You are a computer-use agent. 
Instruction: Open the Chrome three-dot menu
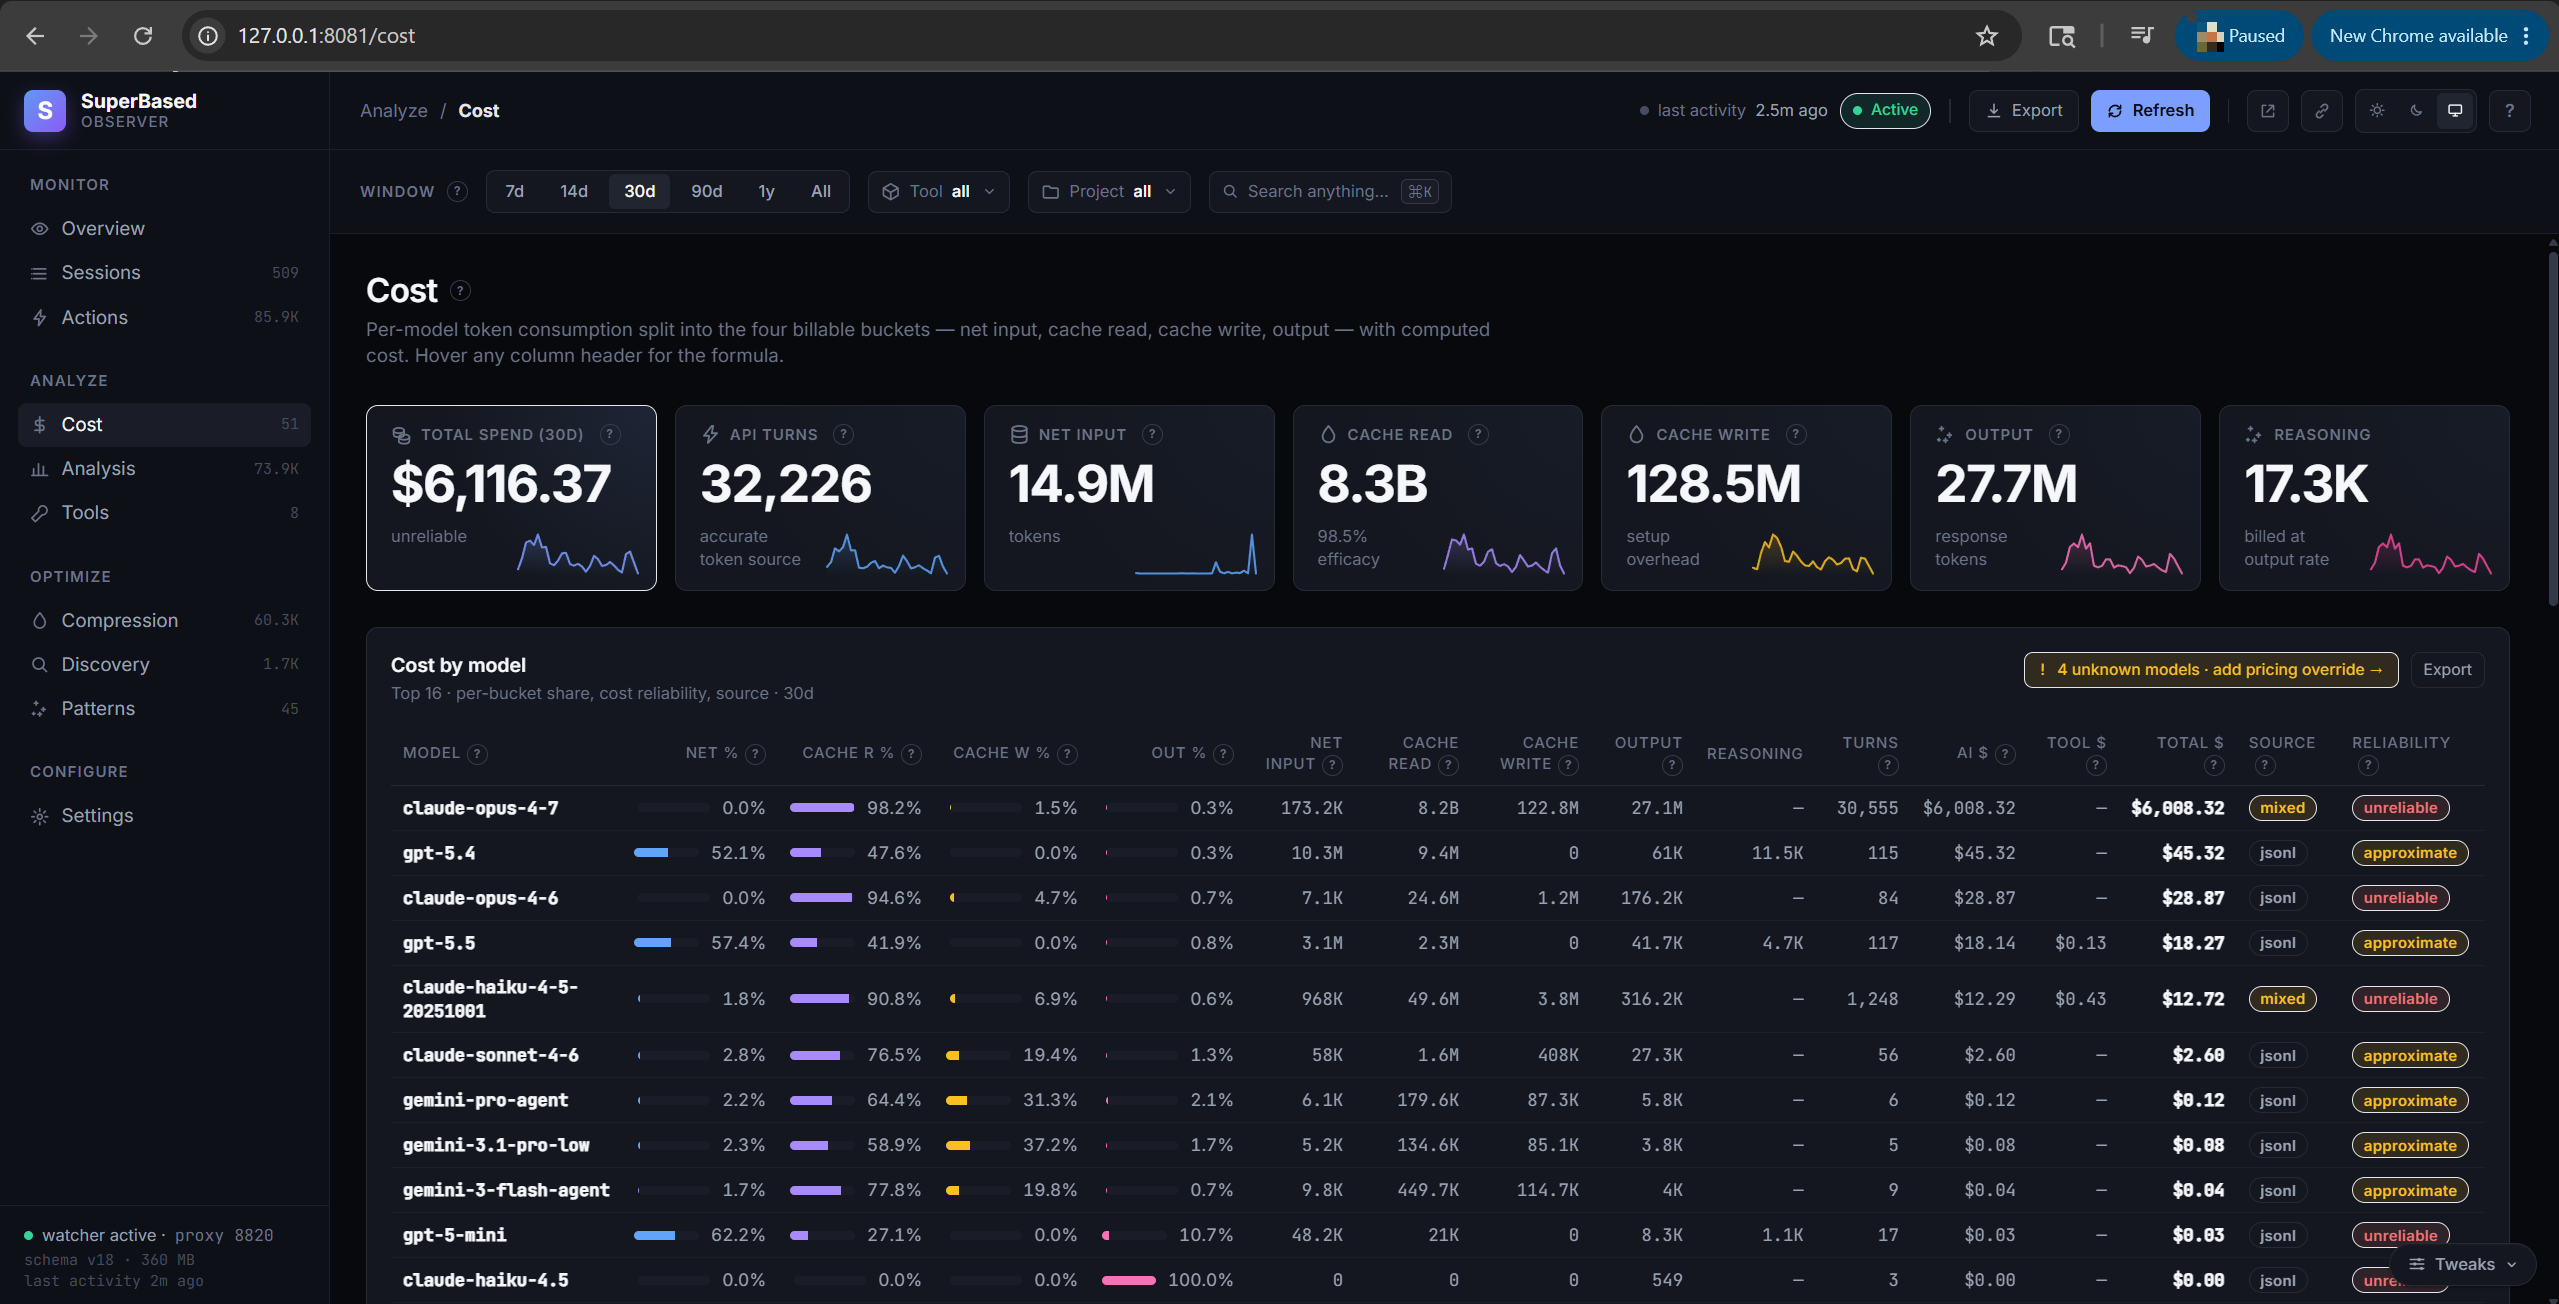(2526, 36)
